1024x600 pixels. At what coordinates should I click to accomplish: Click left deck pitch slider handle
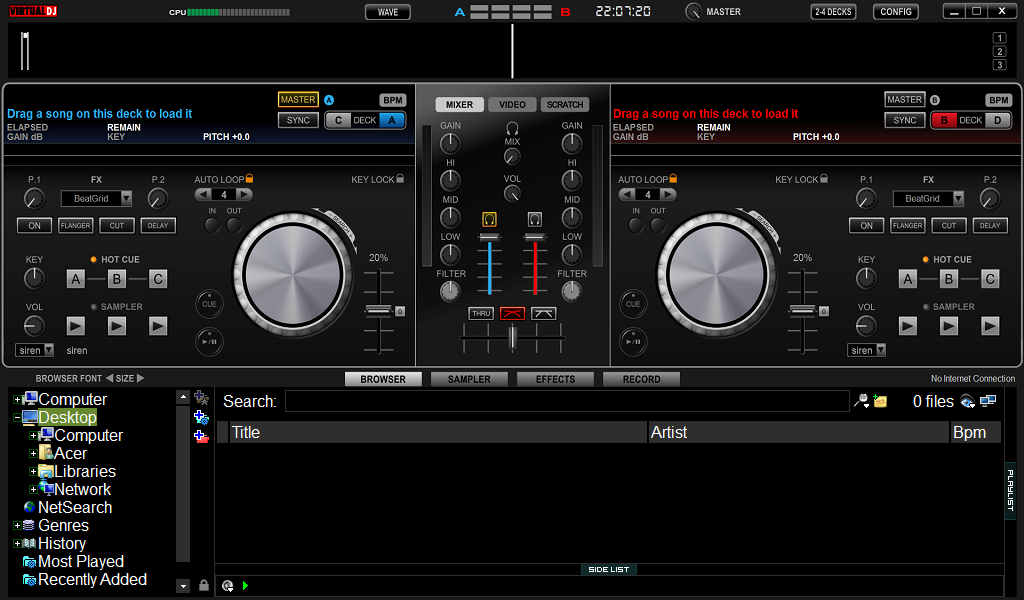pyautogui.click(x=379, y=311)
